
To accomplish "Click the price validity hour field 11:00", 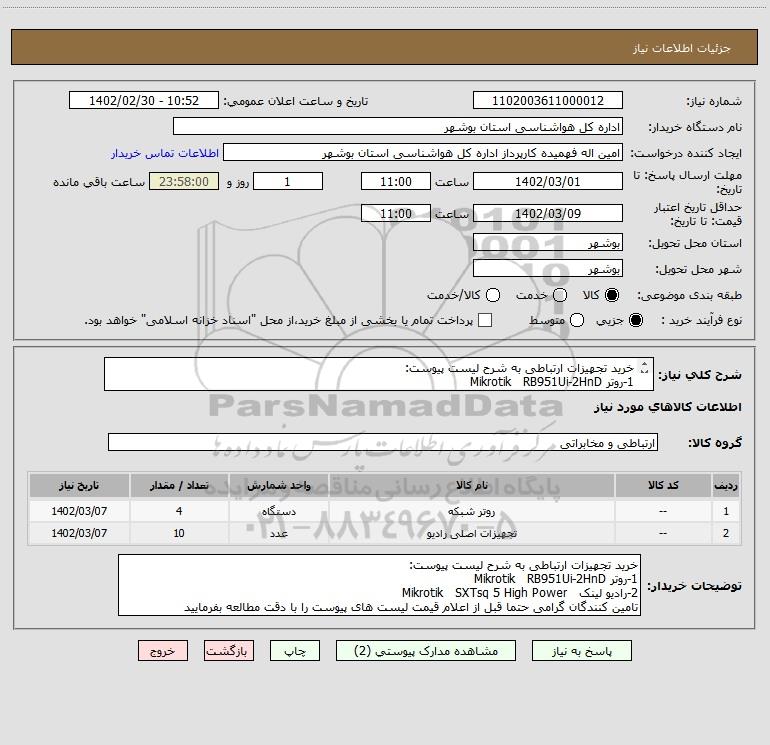I will [396, 213].
